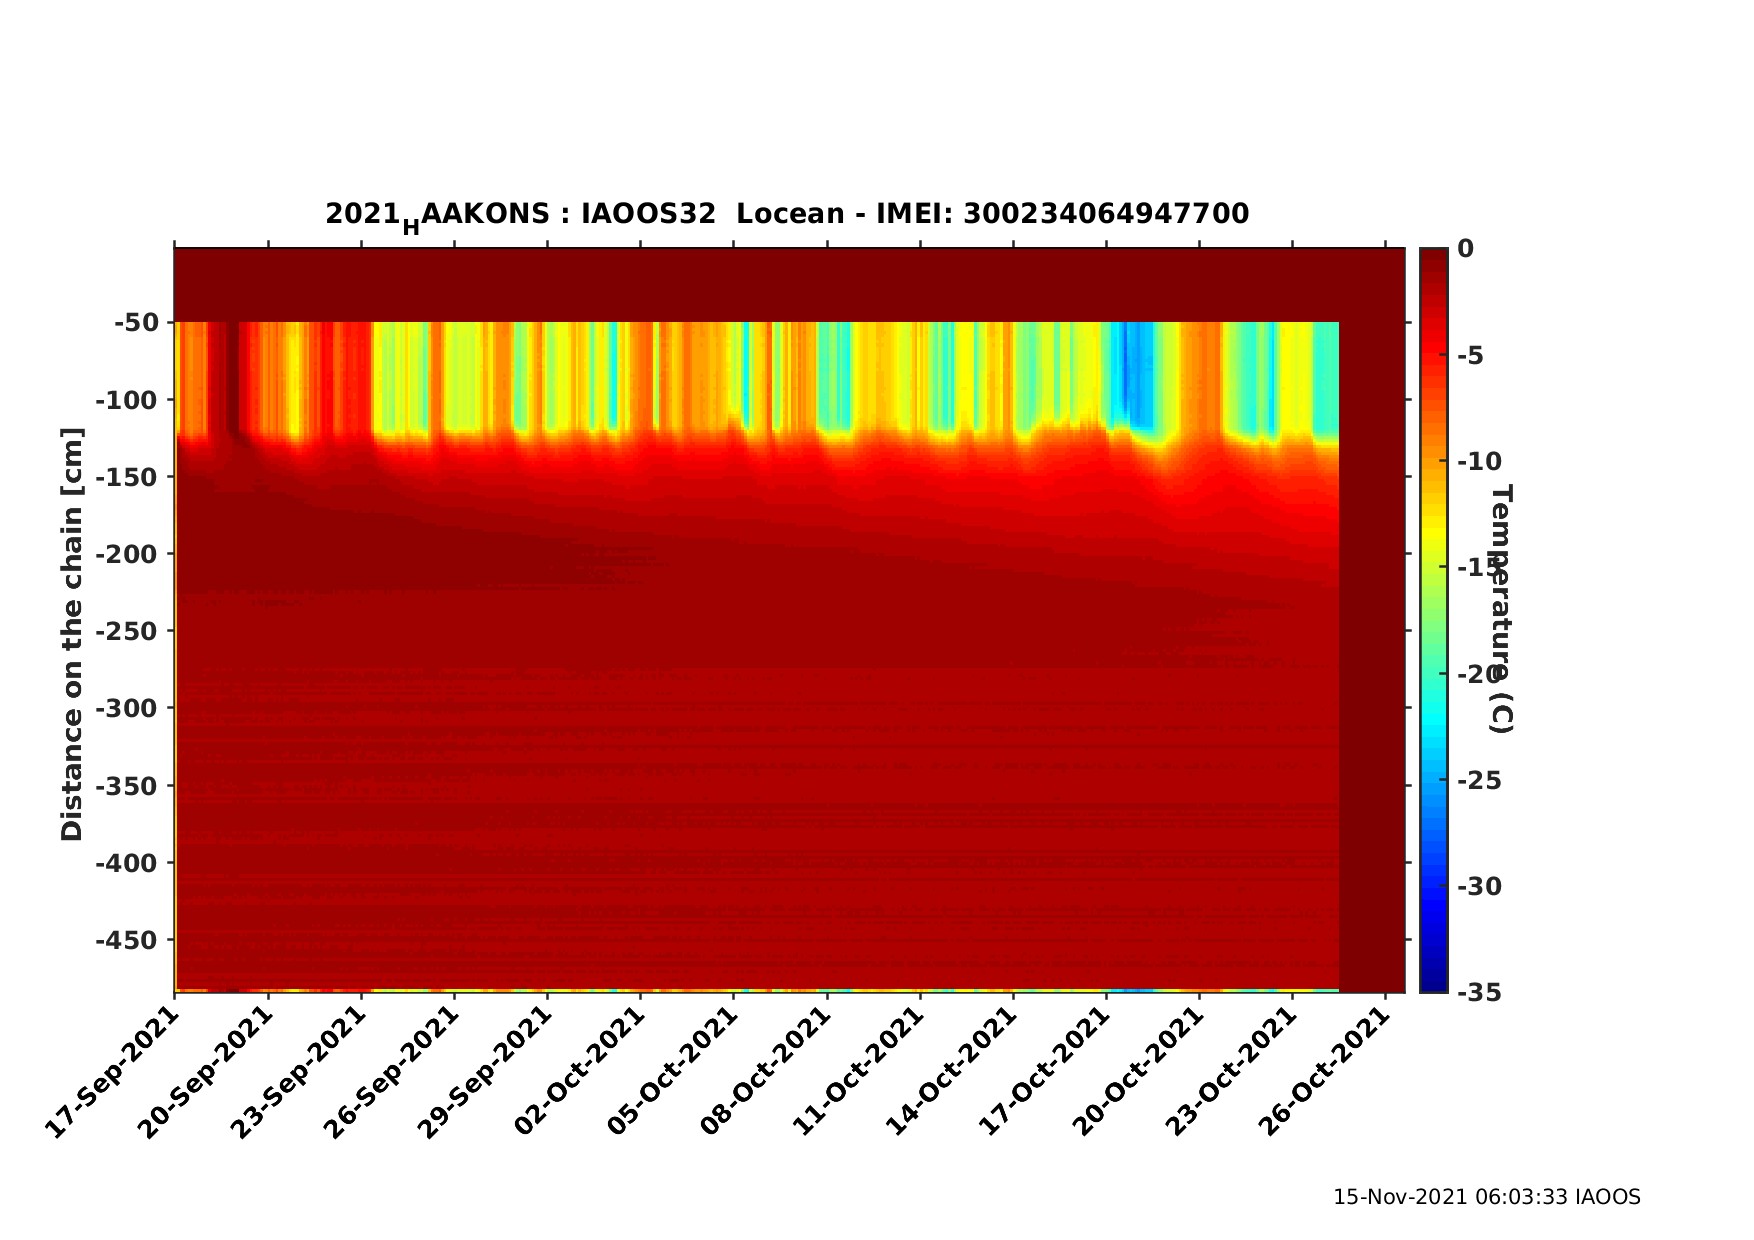
Task: Click the colorbar's -35 tick label
Action: 1479,992
